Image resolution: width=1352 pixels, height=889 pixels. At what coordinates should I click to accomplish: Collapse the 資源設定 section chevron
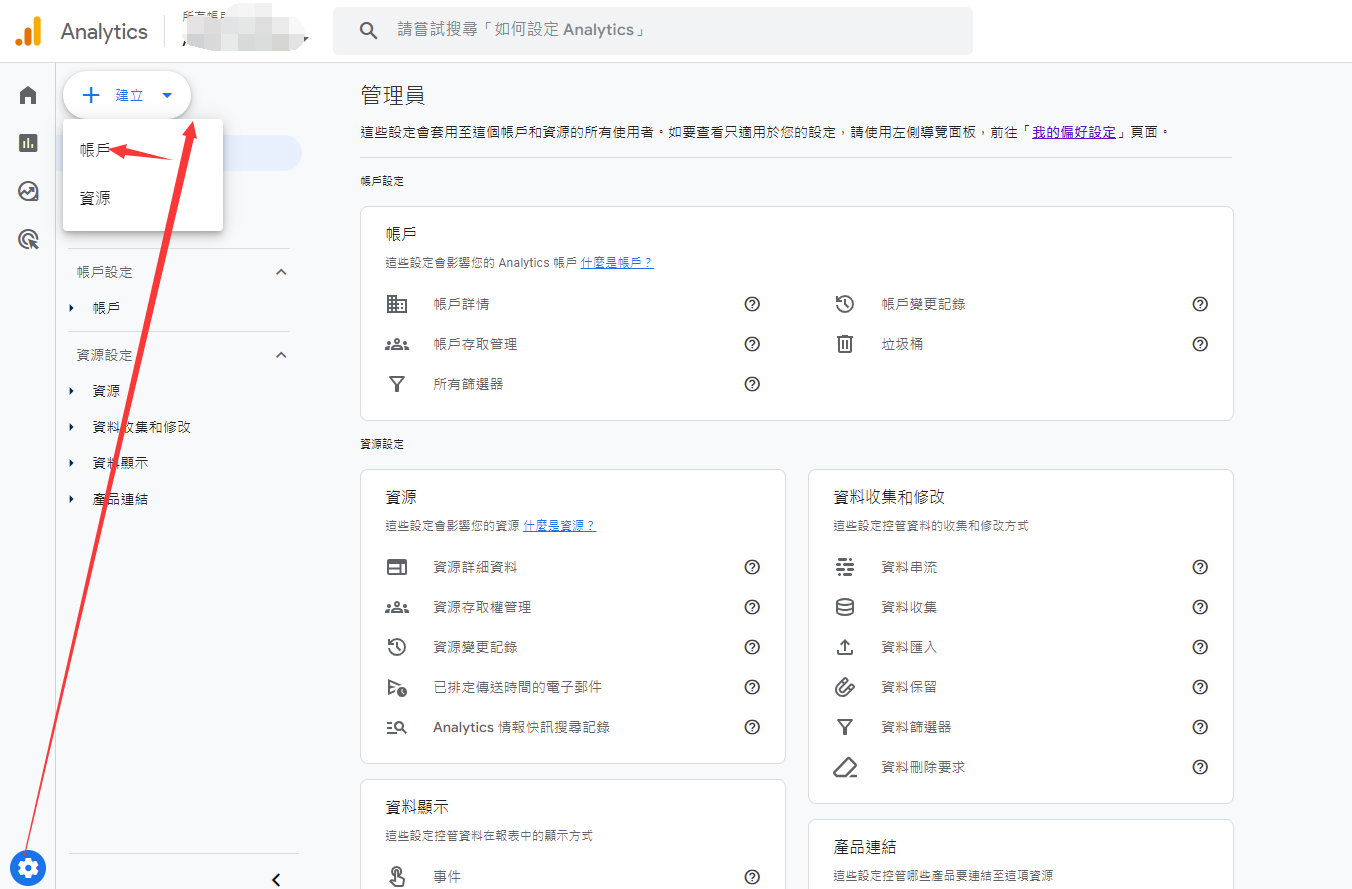tap(281, 355)
